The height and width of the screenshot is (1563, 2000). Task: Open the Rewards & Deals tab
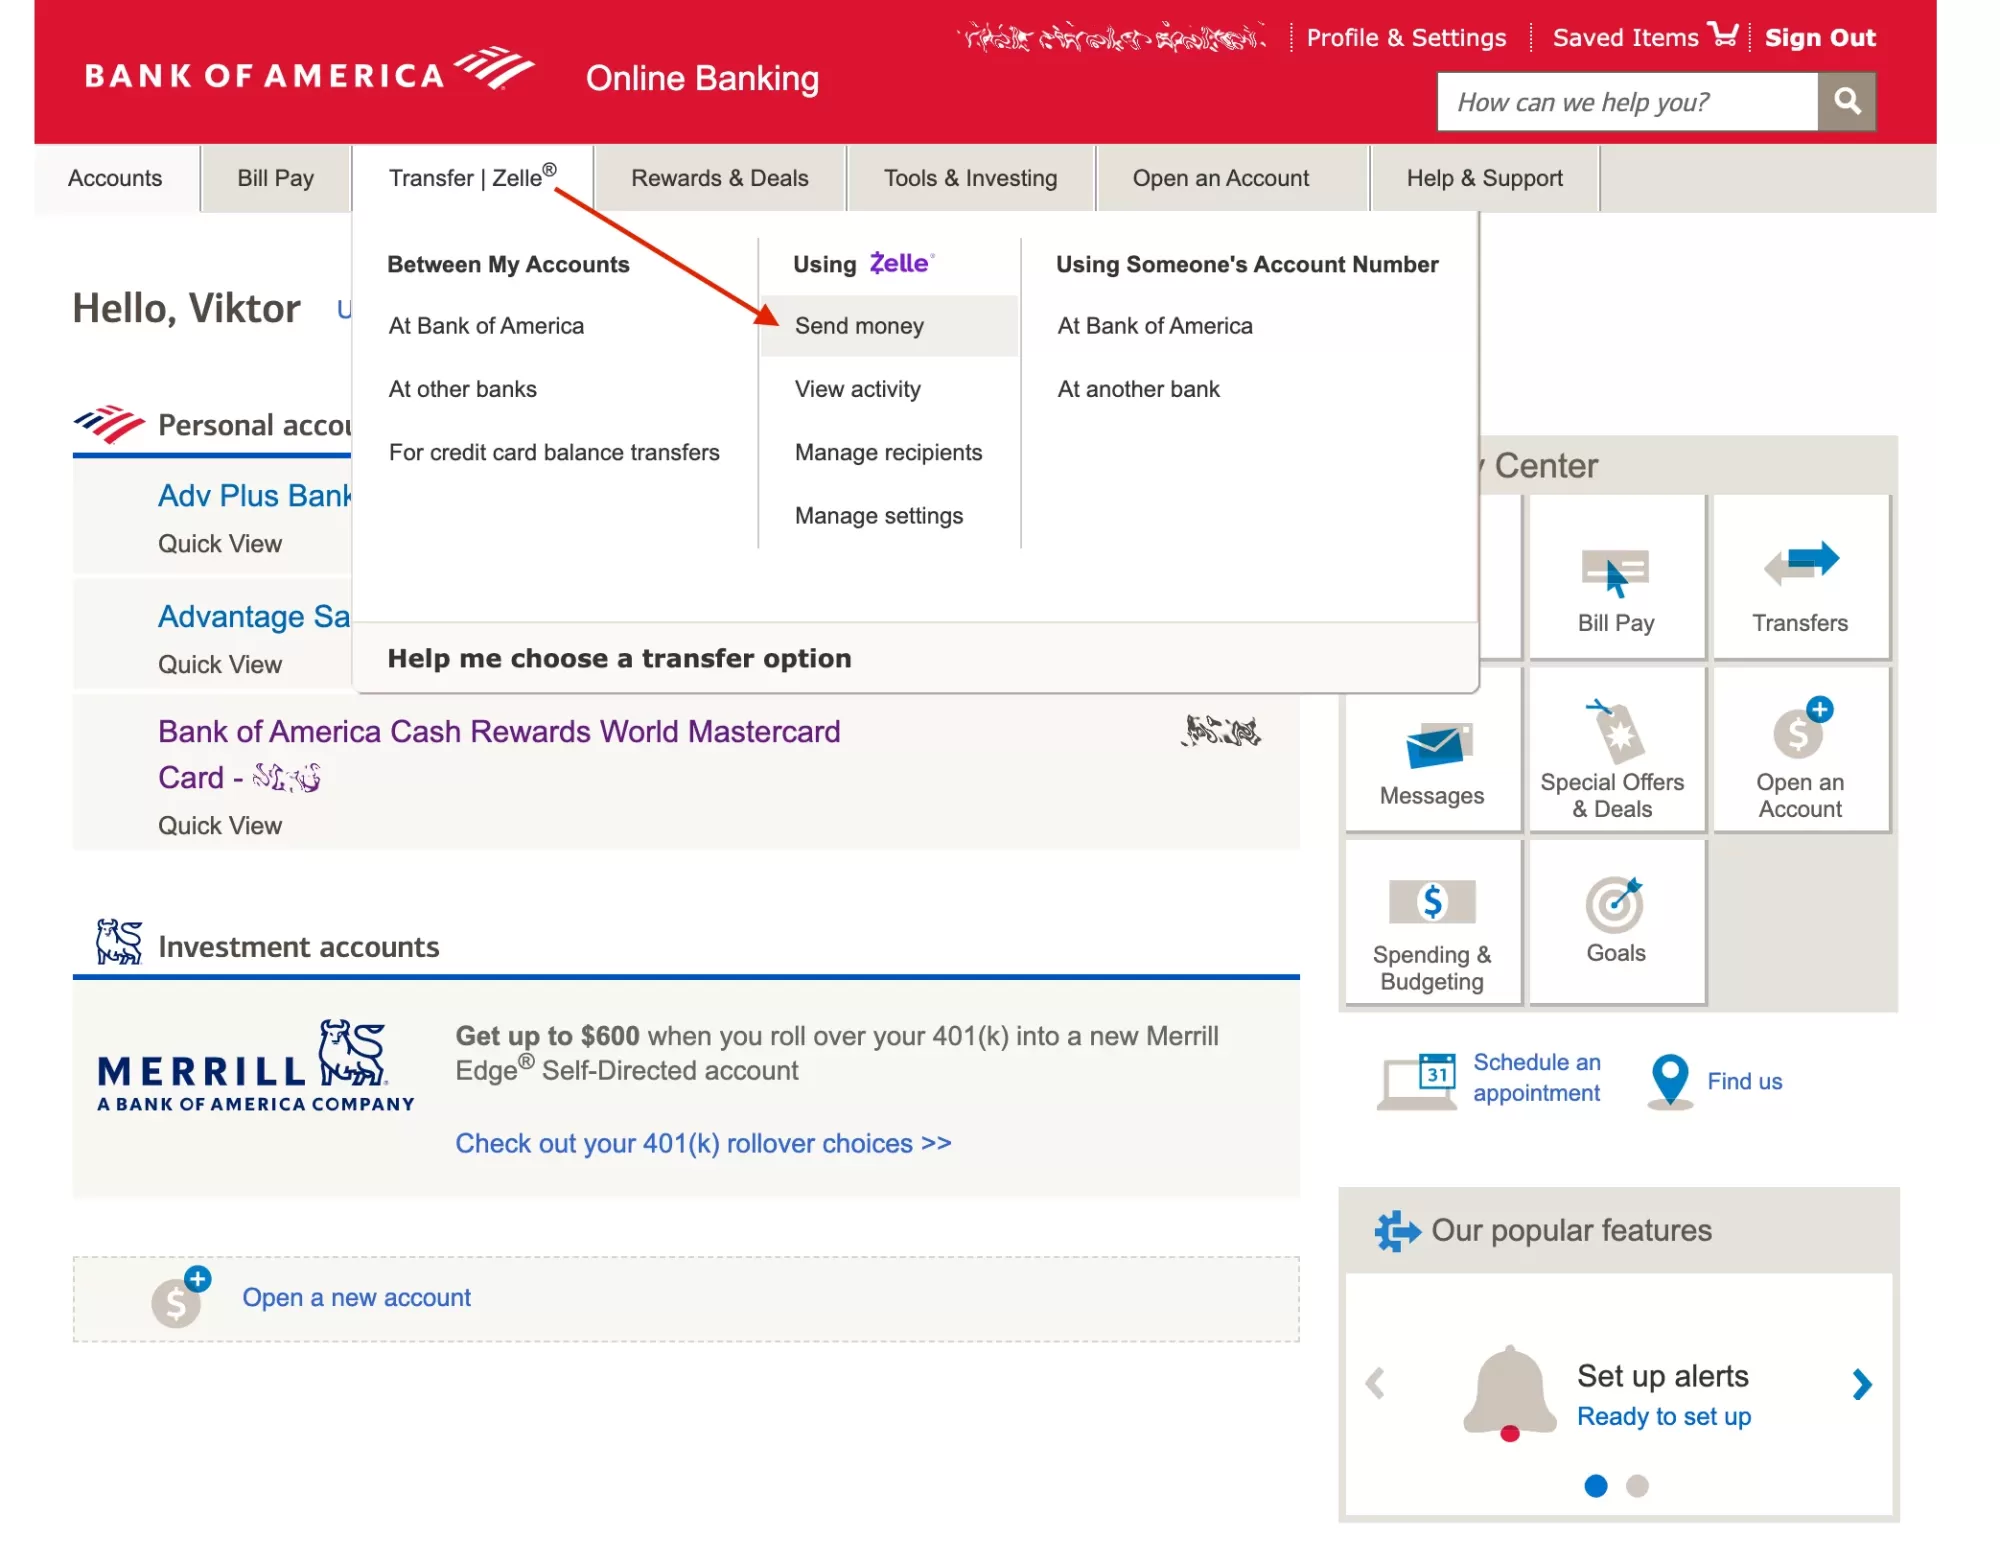(x=719, y=178)
